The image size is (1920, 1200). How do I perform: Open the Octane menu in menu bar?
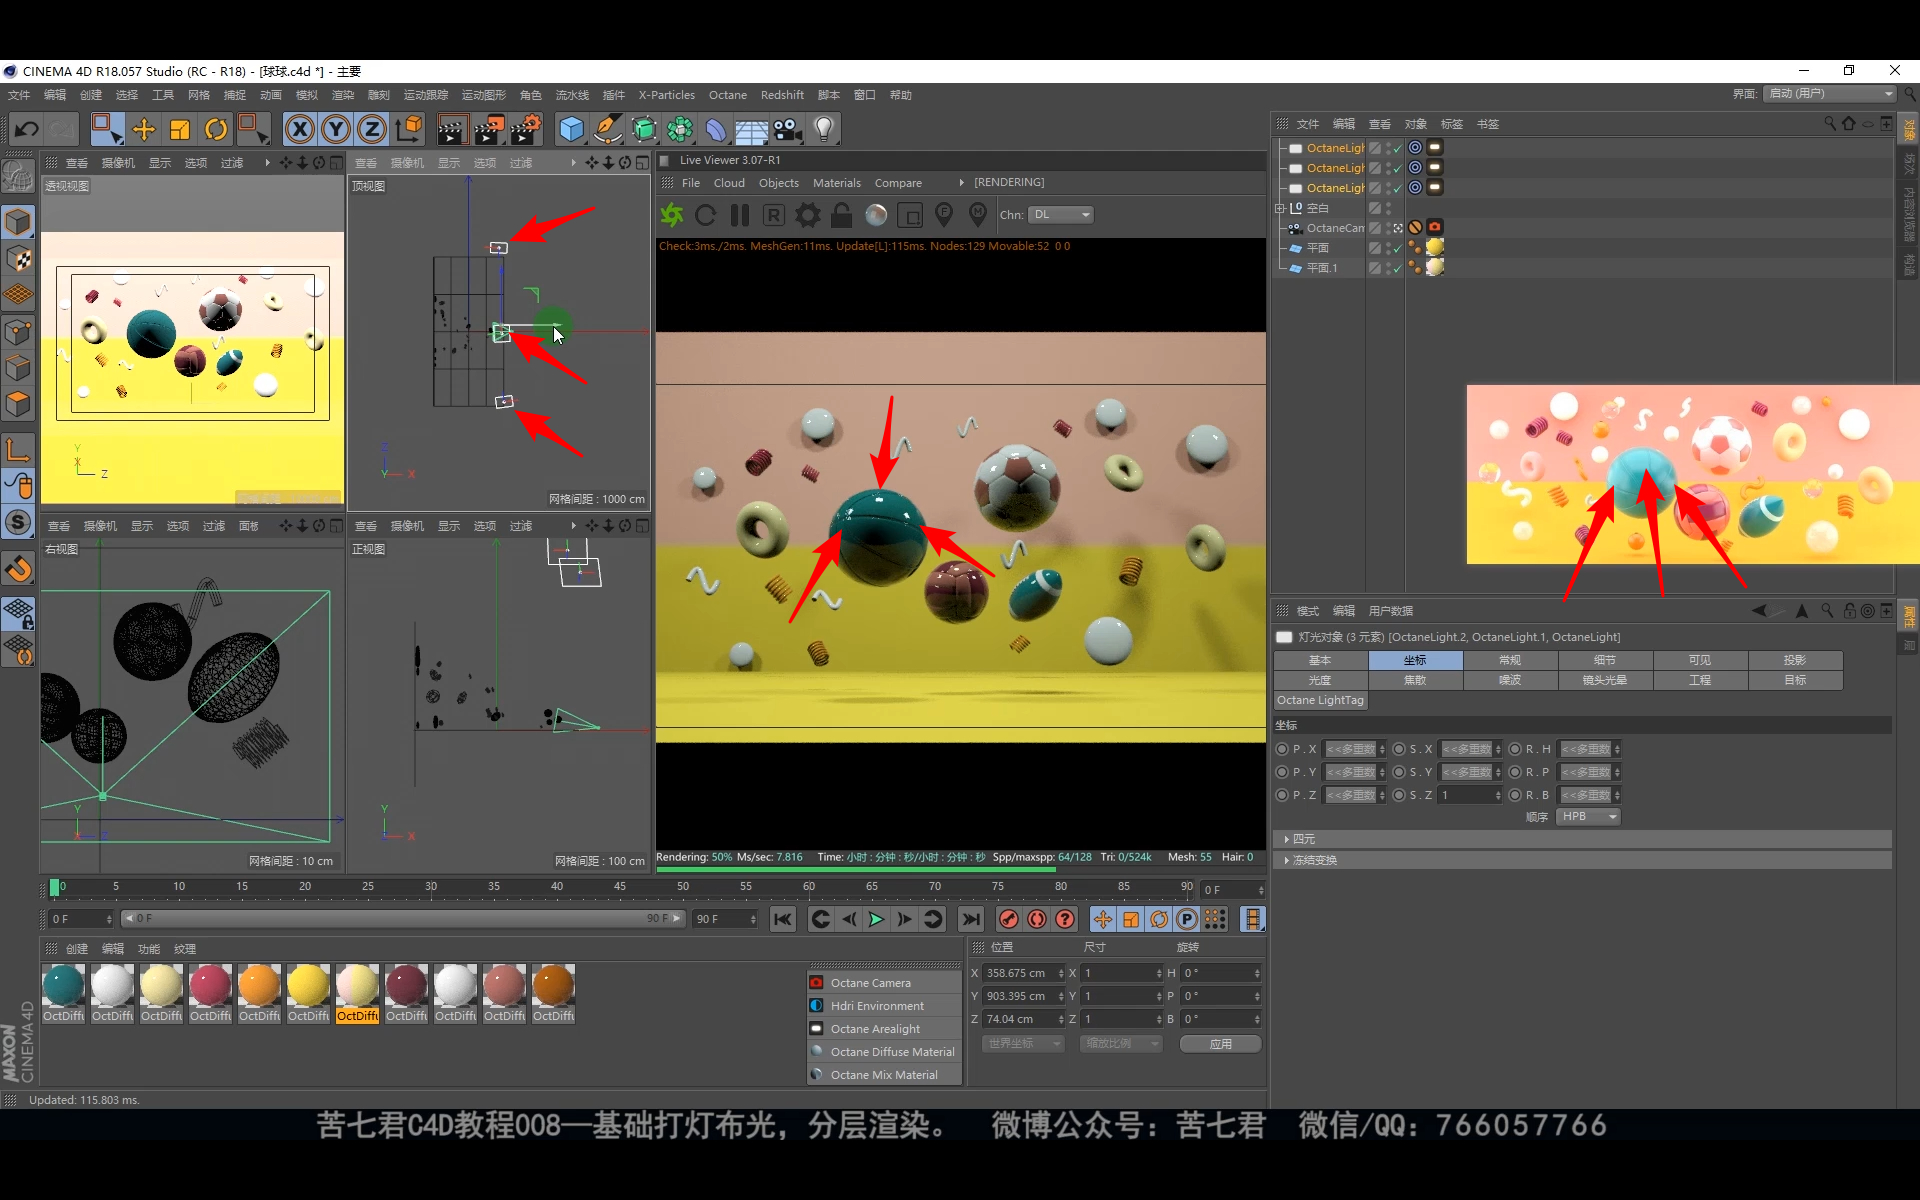727,95
